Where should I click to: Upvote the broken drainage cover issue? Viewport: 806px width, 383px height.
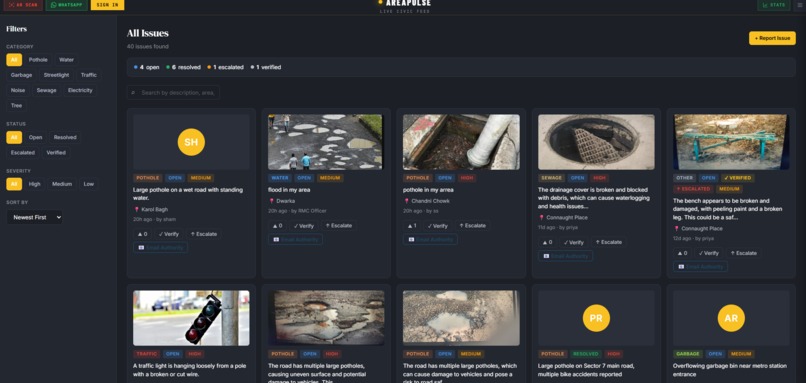point(547,242)
